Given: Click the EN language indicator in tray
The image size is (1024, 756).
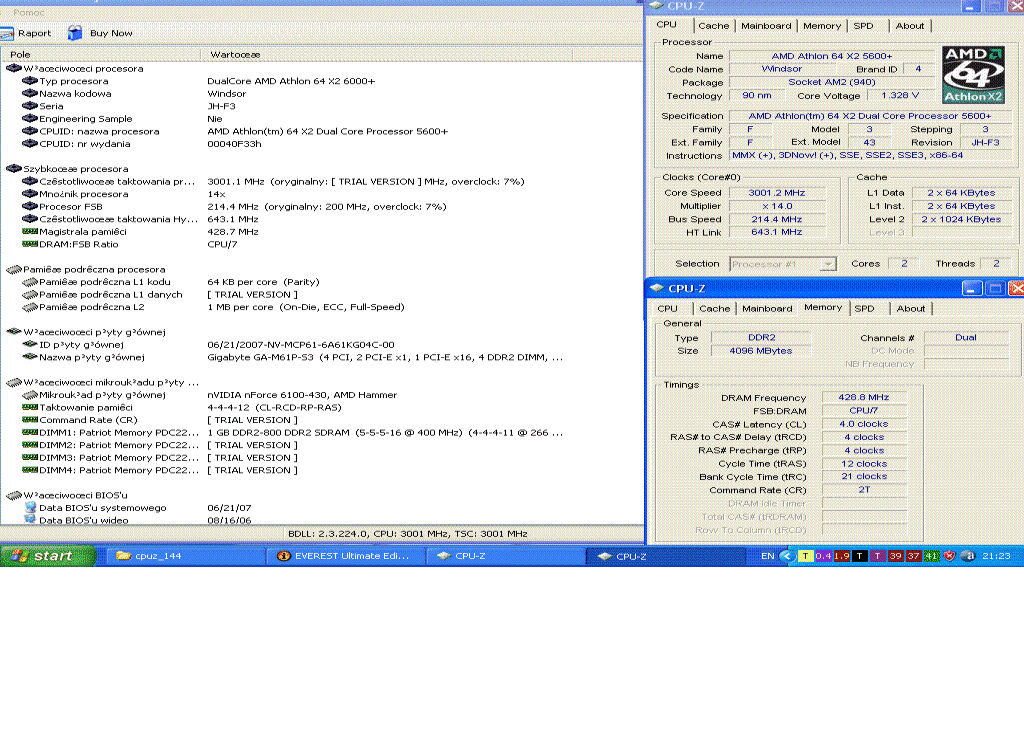Looking at the screenshot, I should coord(767,556).
